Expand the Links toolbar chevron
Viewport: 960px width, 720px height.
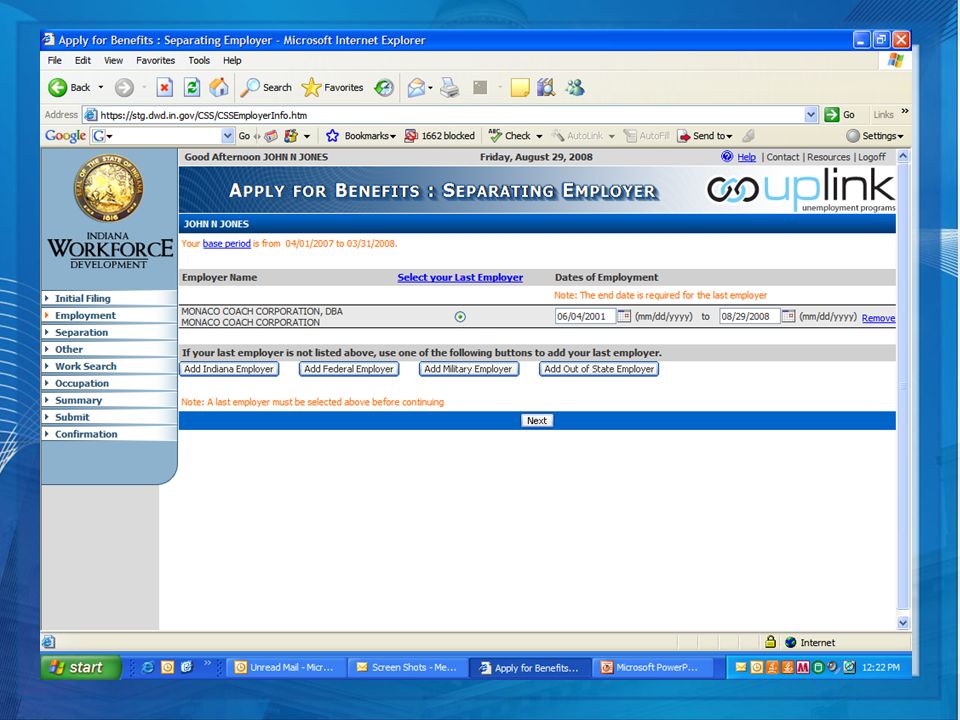click(905, 111)
